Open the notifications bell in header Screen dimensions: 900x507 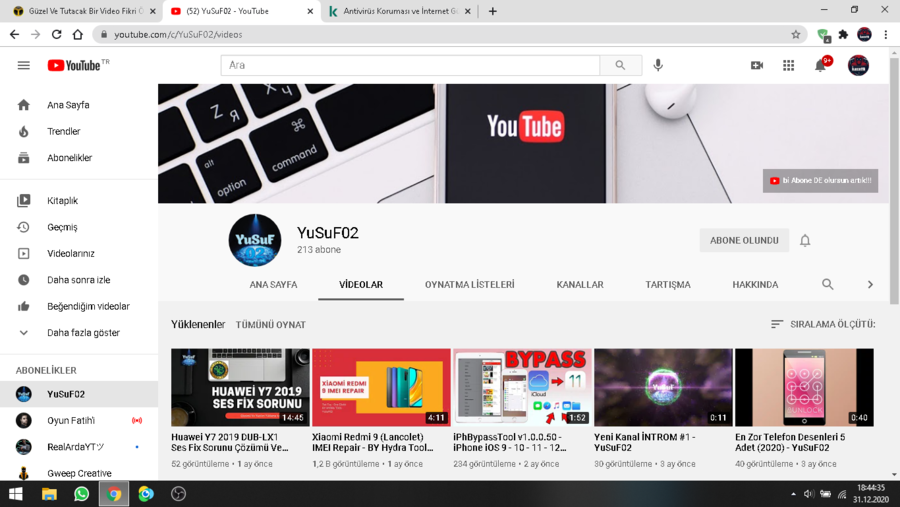tap(821, 65)
